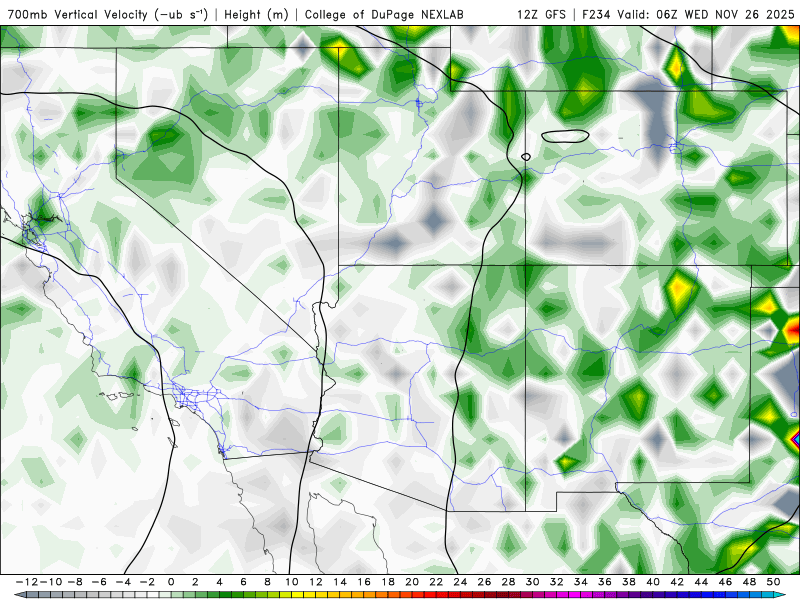The height and width of the screenshot is (600, 800).
Task: Click the cyan right arrow end of colorbar
Action: (781, 595)
